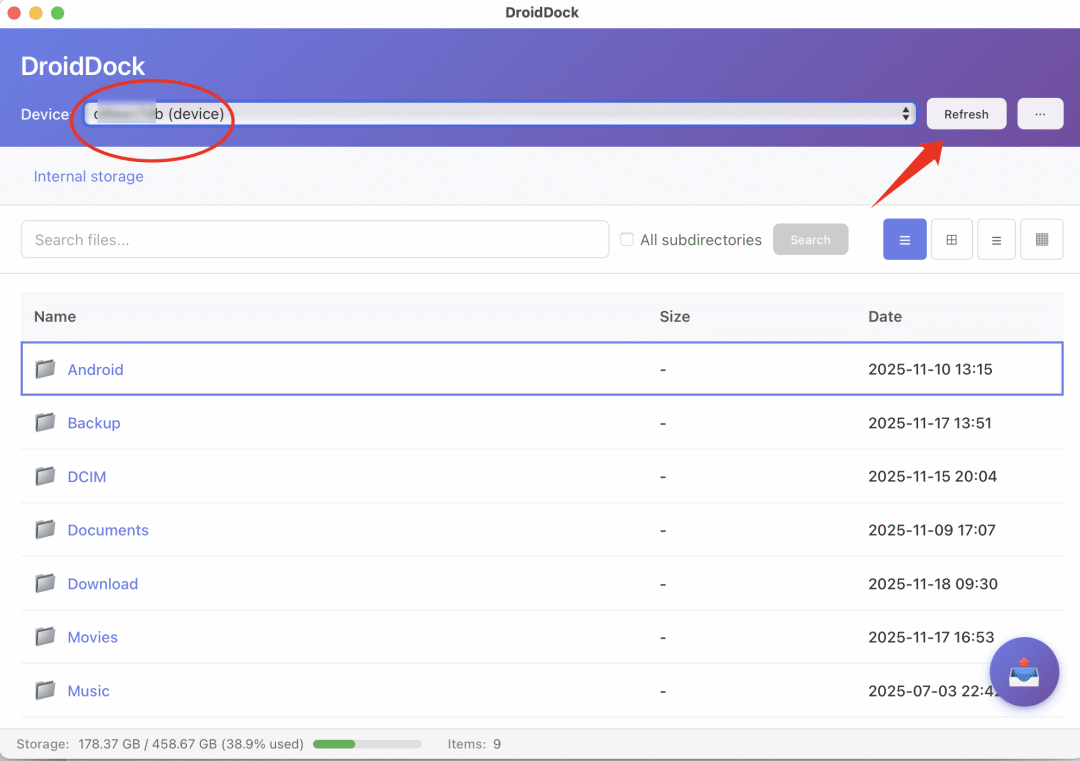Click the DCIM folder icon
Viewport: 1080px width, 761px height.
45,476
